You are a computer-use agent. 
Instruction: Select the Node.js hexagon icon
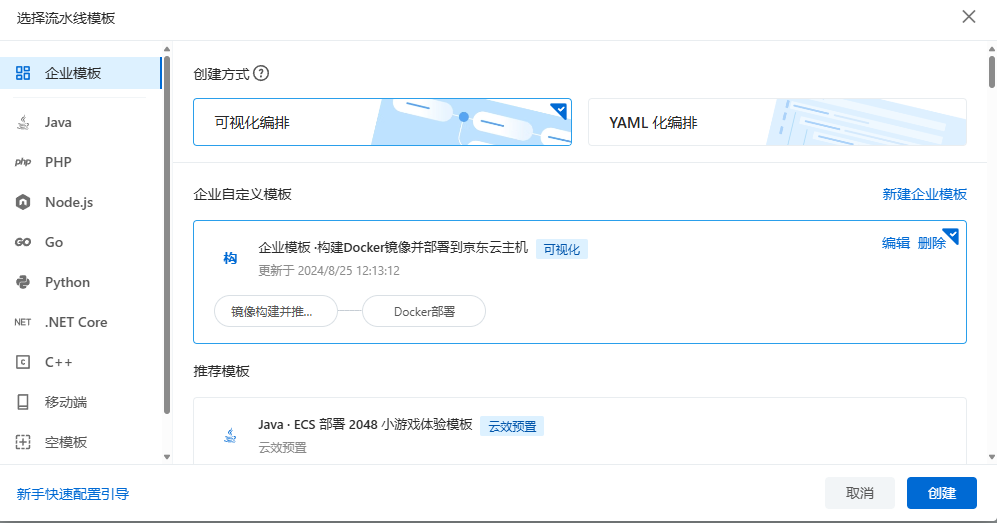pos(23,202)
